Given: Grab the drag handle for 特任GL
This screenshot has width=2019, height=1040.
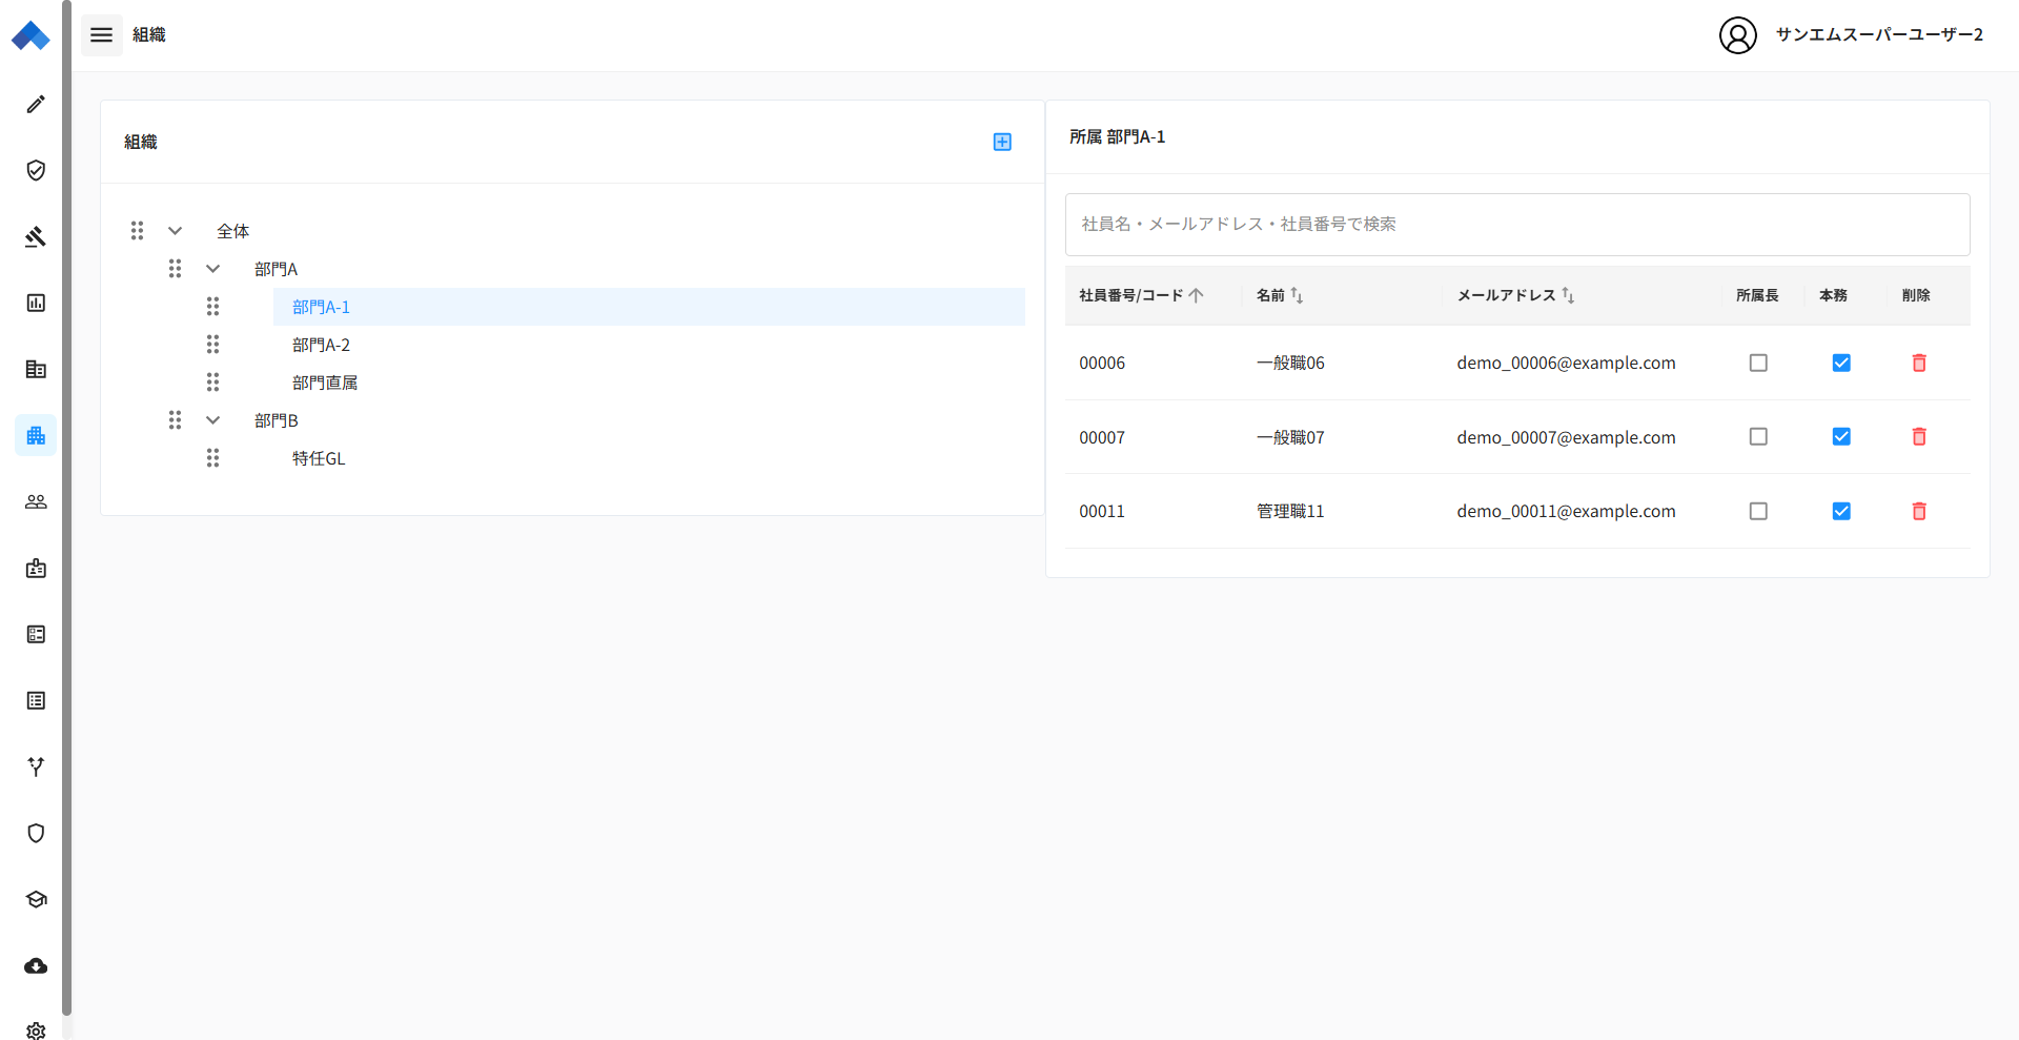Looking at the screenshot, I should [x=213, y=458].
